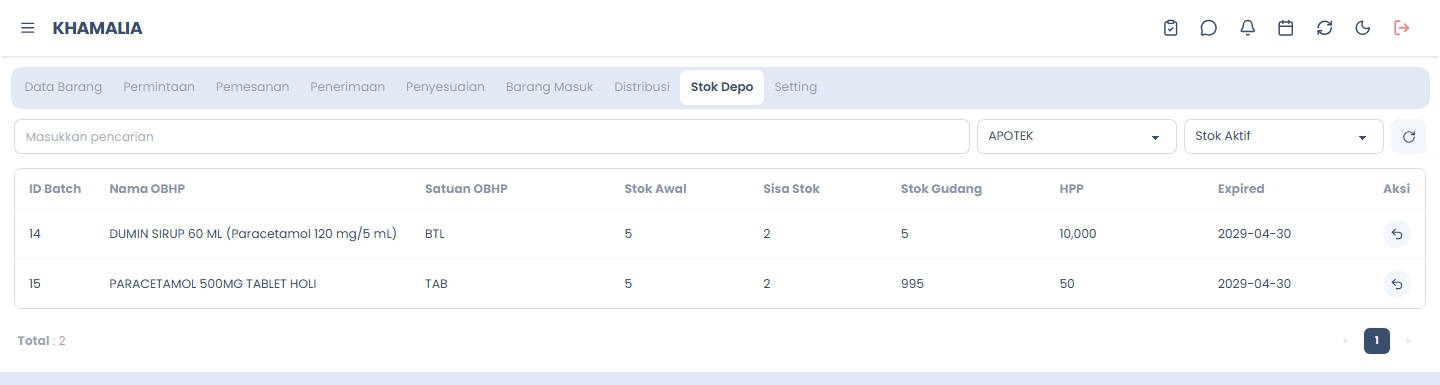Open the APOTEK depo dropdown
Viewport: 1440px width, 385px height.
coord(1077,137)
